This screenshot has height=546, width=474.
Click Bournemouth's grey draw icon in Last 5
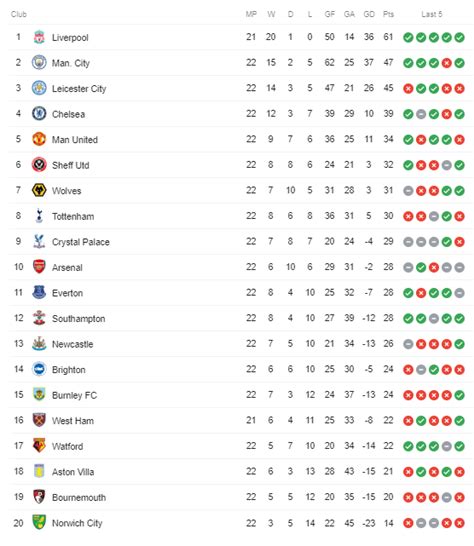(x=446, y=498)
